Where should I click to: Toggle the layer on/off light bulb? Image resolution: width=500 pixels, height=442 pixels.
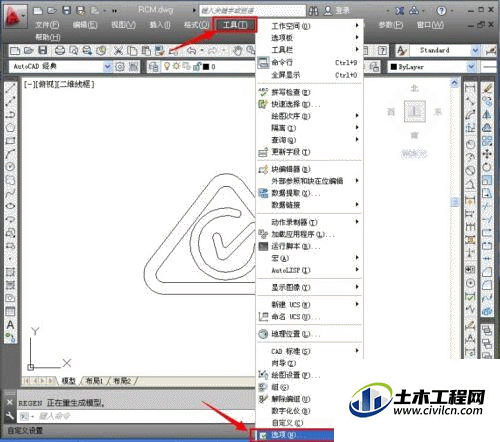[167, 66]
